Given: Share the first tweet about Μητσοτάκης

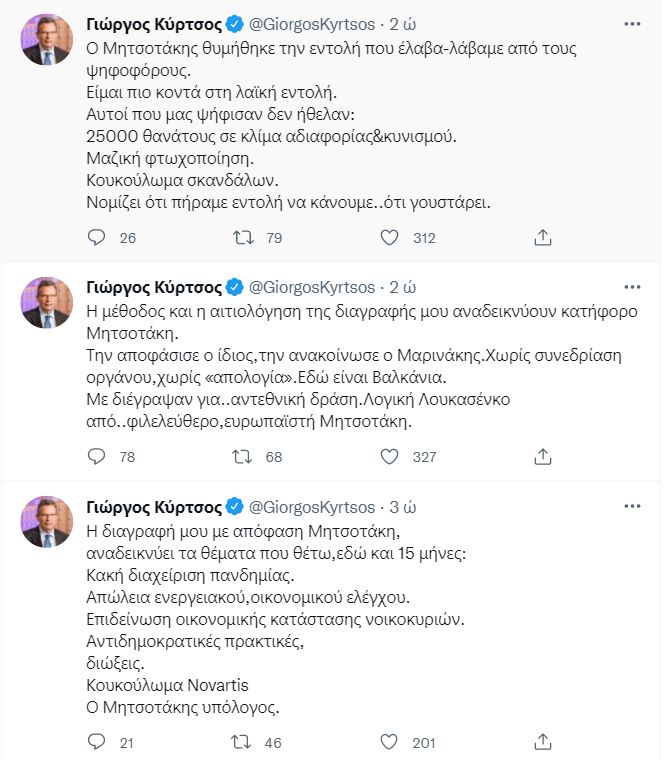Looking at the screenshot, I should coord(543,237).
